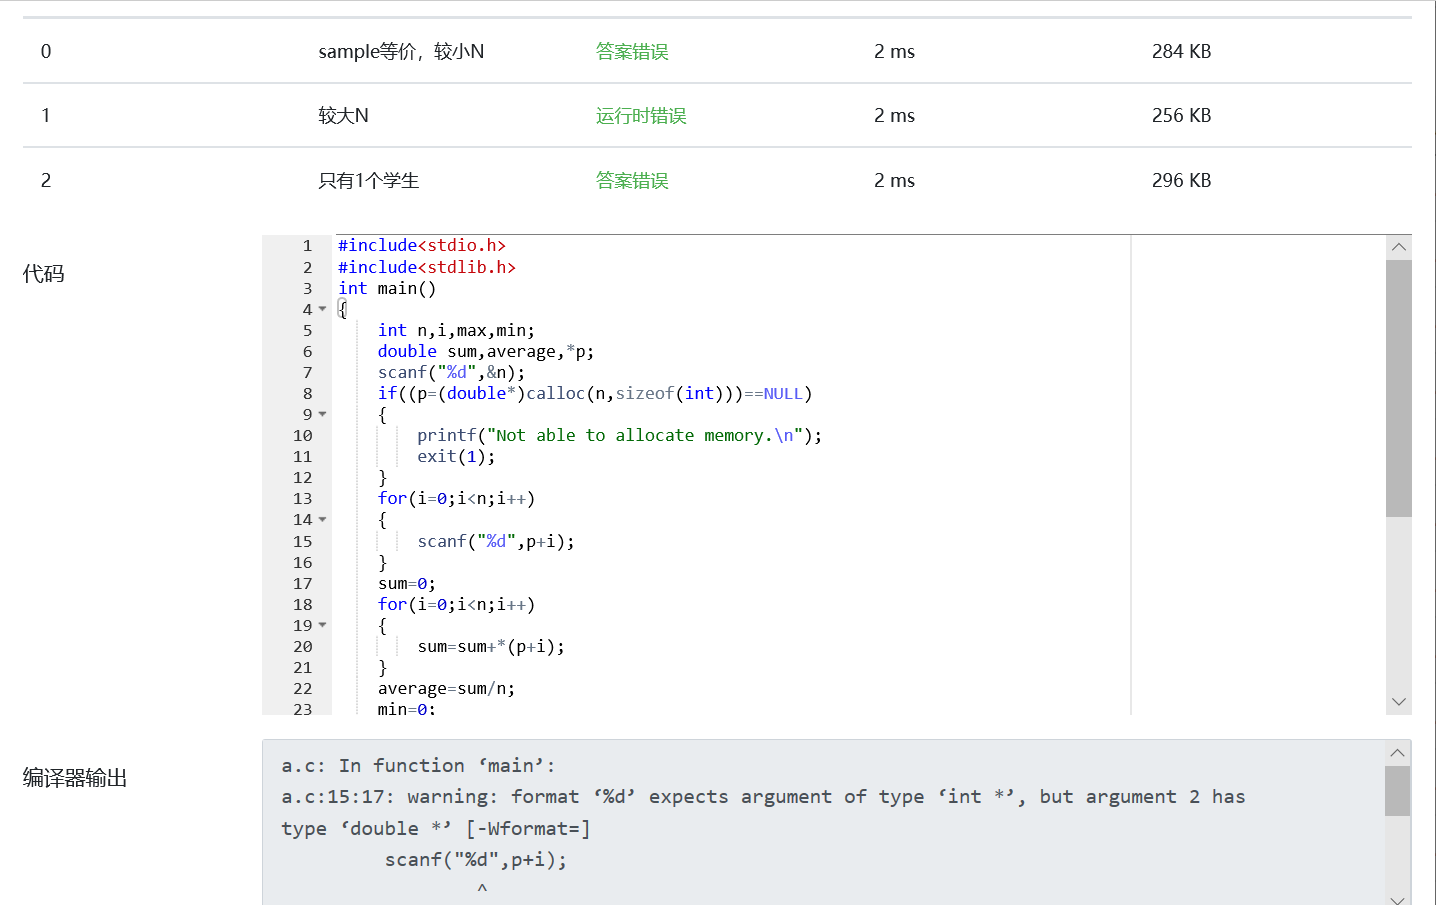Click the 284 KB memory value
1436x905 pixels.
pyautogui.click(x=1181, y=52)
